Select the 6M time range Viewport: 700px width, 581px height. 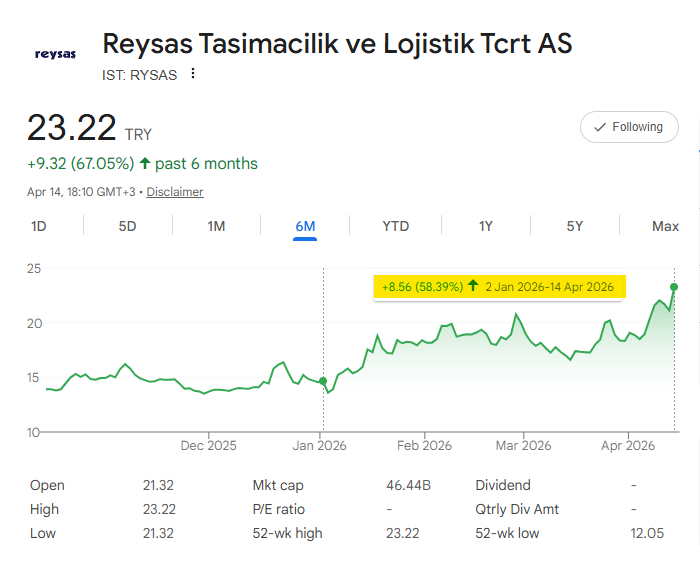305,226
